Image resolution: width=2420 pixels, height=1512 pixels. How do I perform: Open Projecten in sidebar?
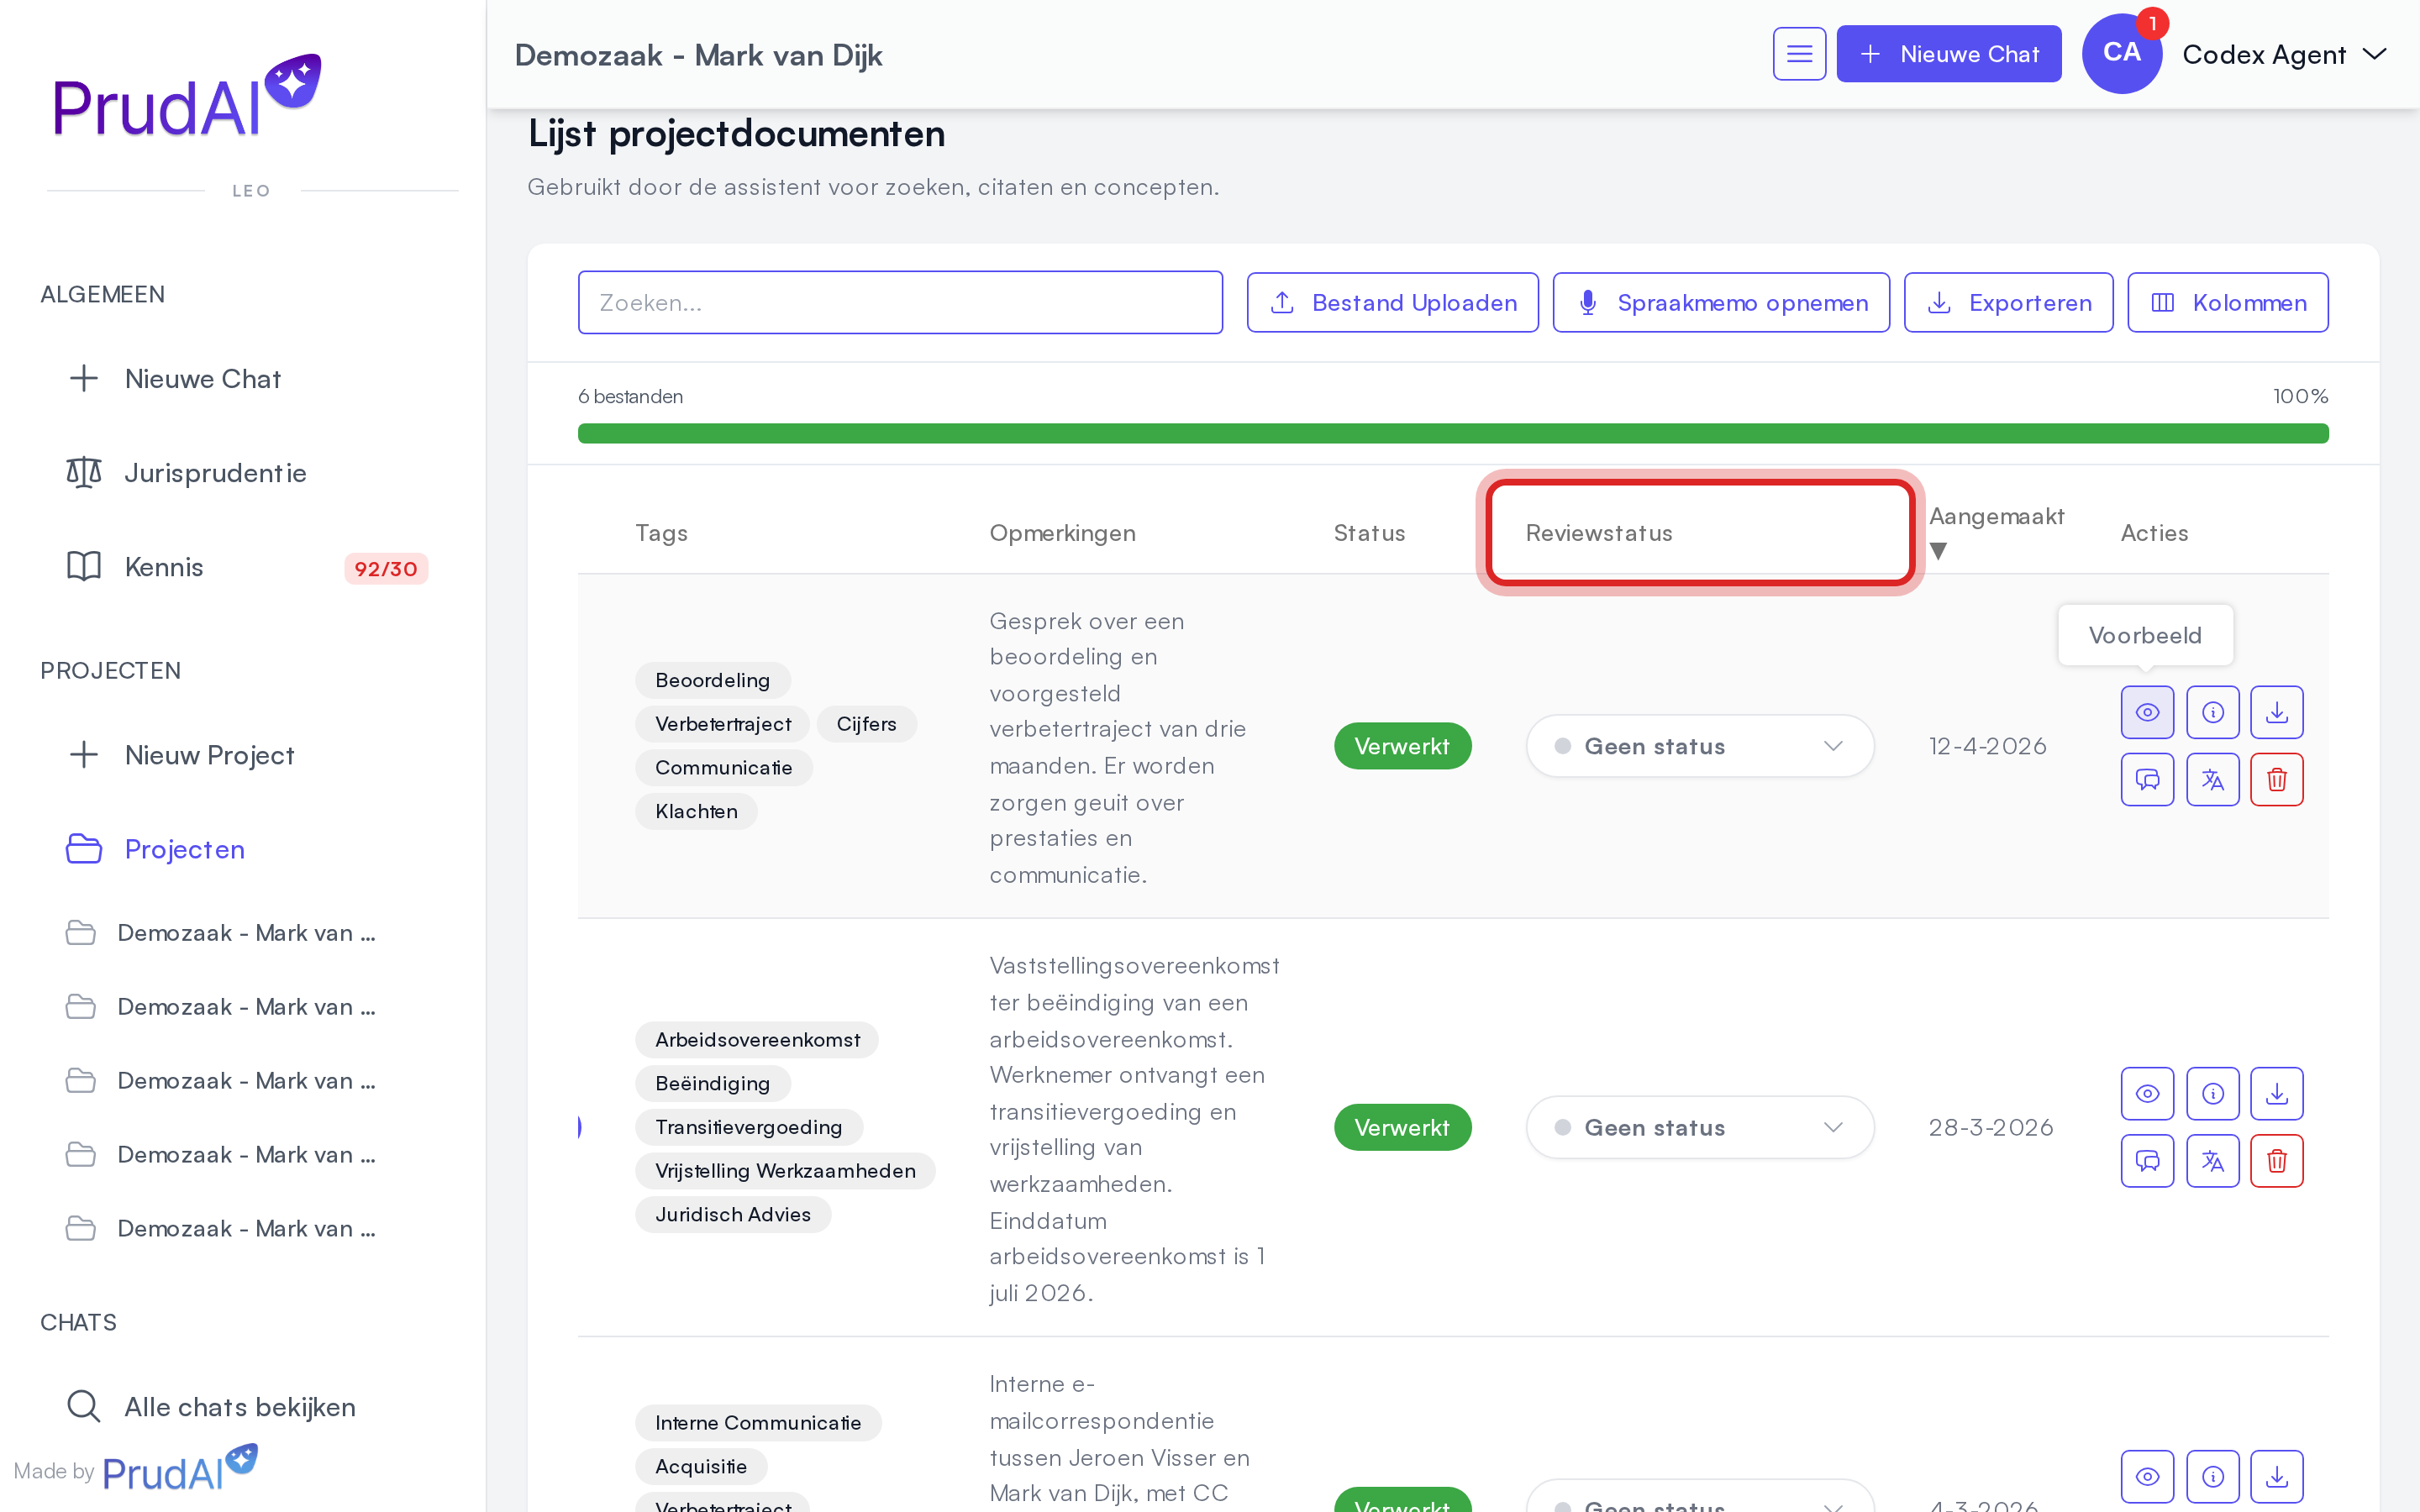(156, 849)
